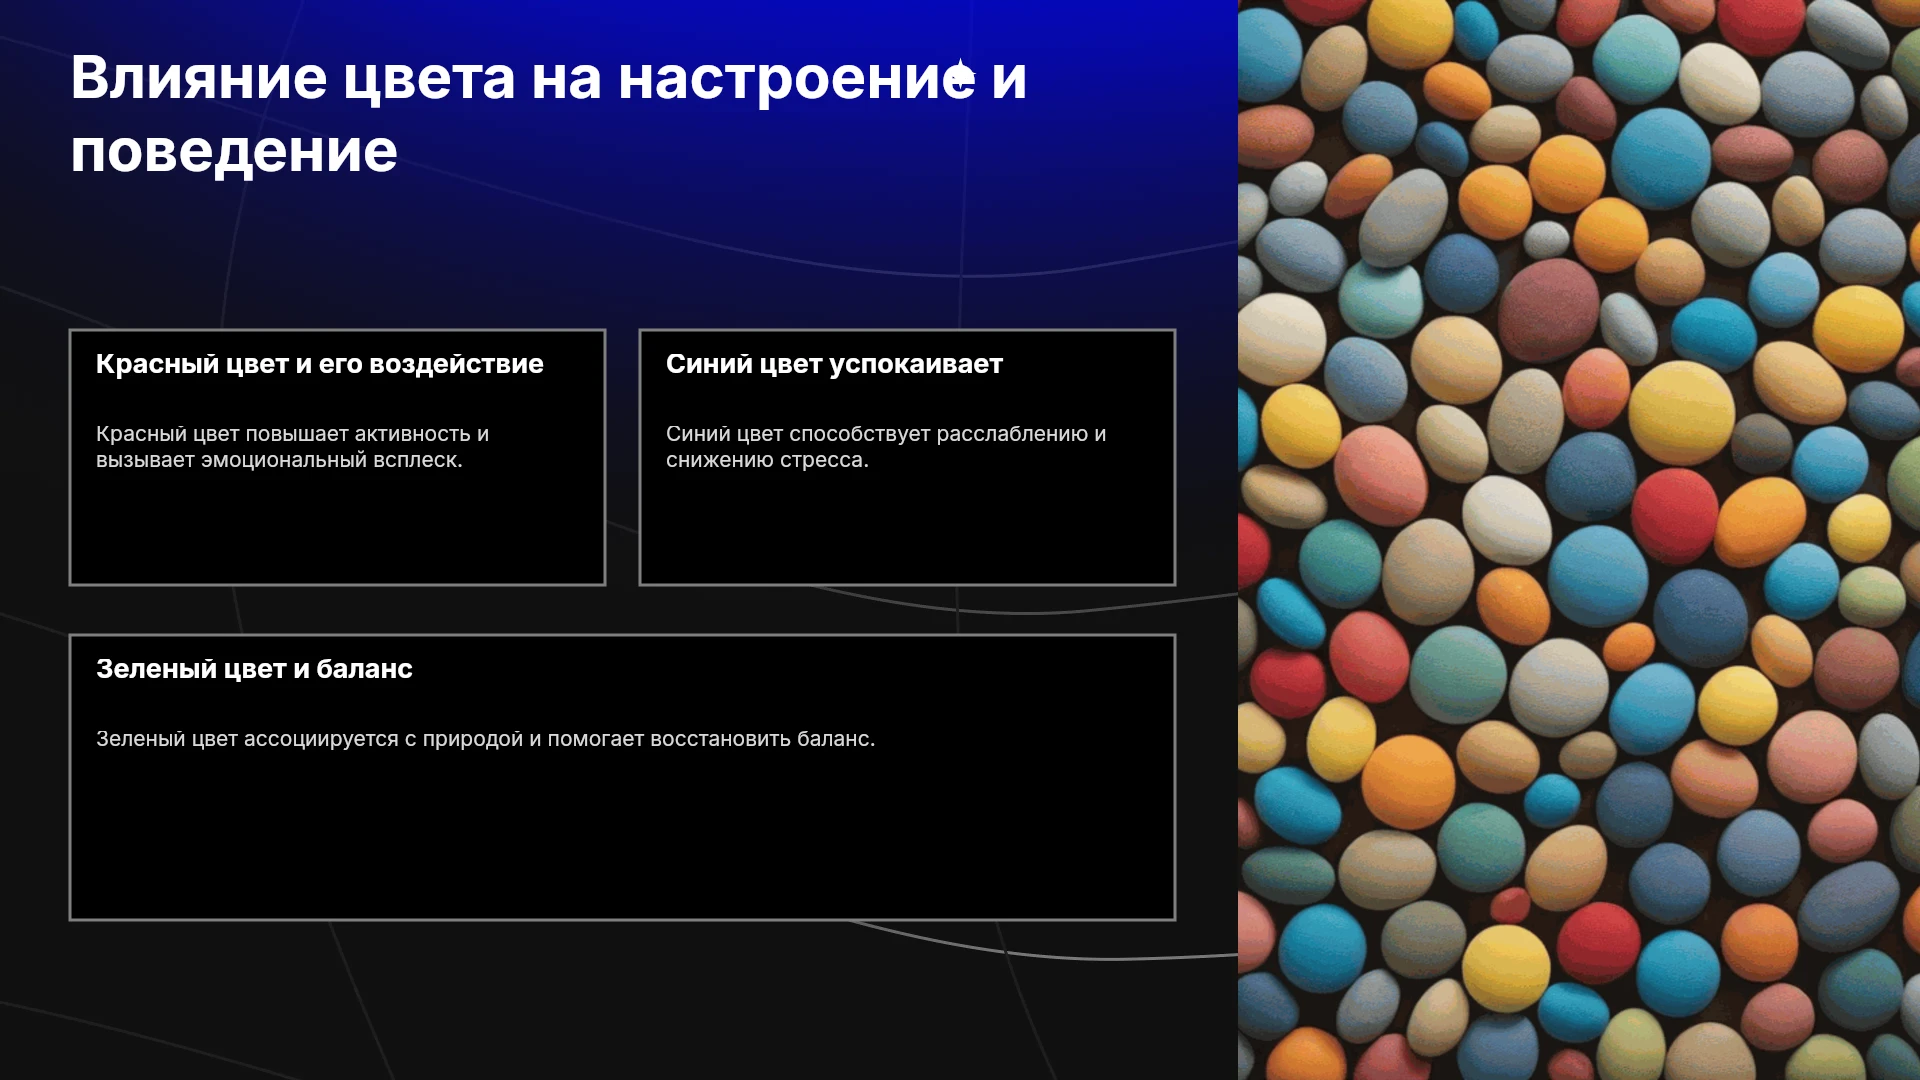1920x1080 pixels.
Task: Click the text 'Красный цвет повышает активность'
Action: pyautogui.click(x=283, y=434)
